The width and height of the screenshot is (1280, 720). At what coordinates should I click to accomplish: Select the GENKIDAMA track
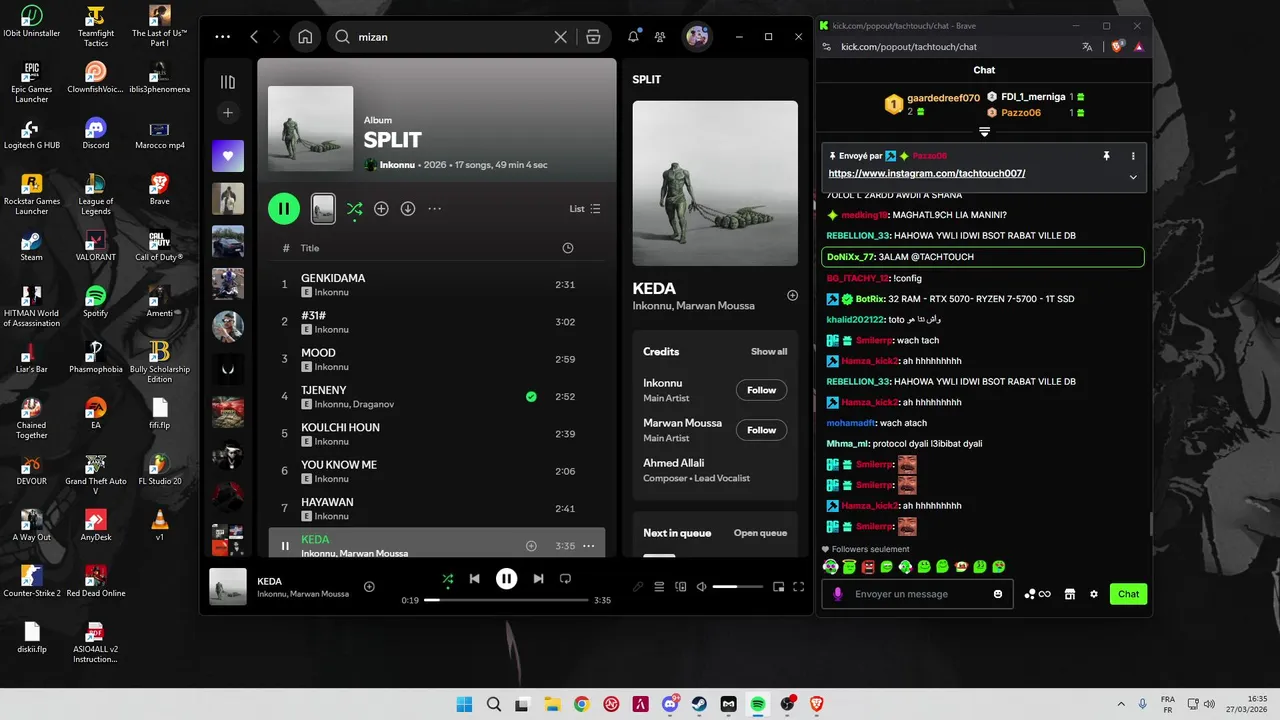437,284
